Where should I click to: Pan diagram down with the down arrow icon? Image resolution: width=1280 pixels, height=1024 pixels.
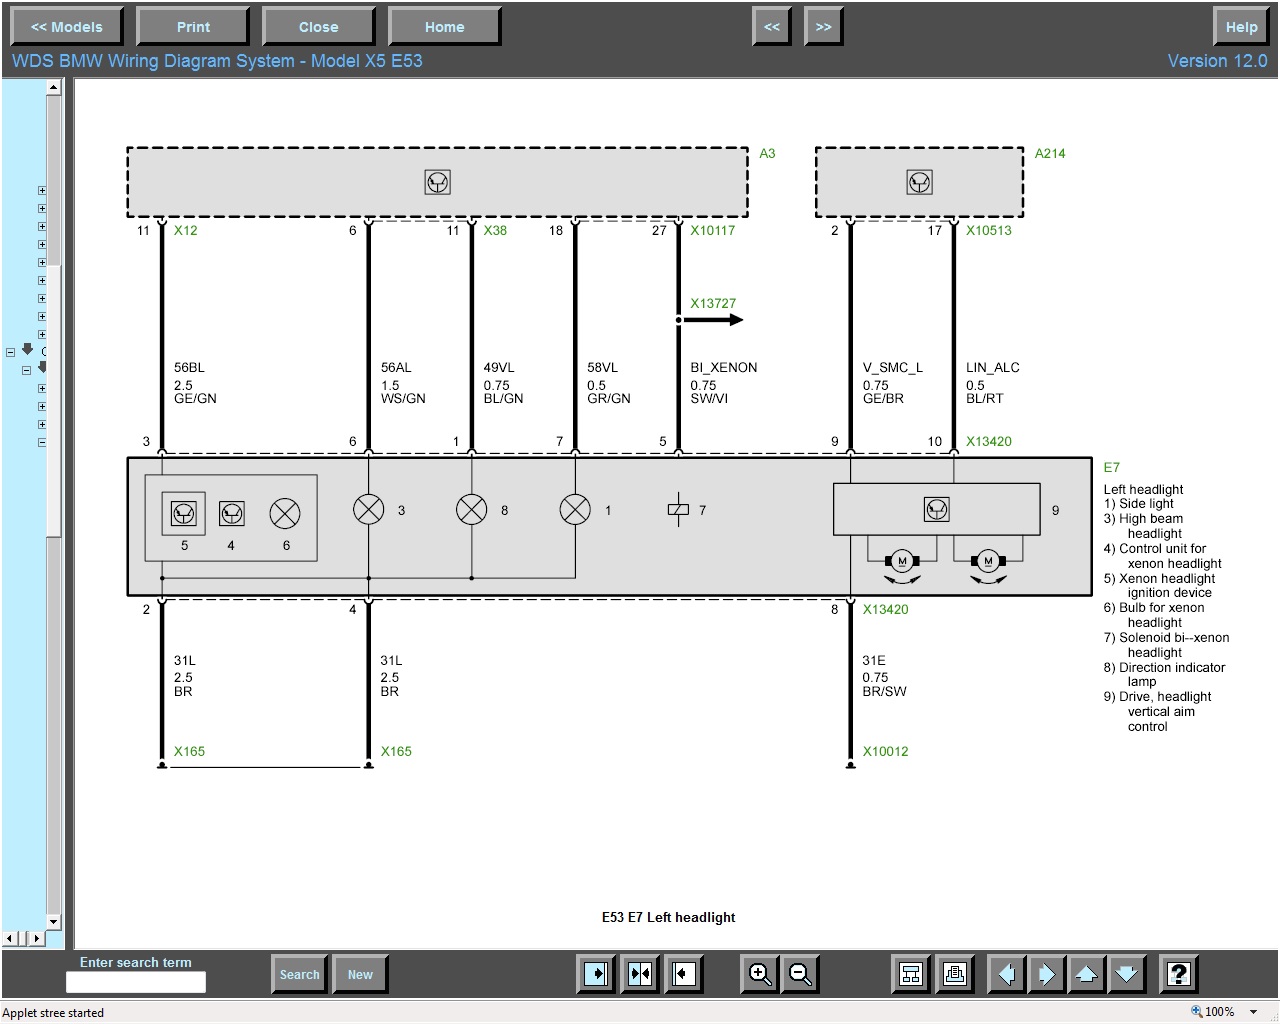(1126, 974)
